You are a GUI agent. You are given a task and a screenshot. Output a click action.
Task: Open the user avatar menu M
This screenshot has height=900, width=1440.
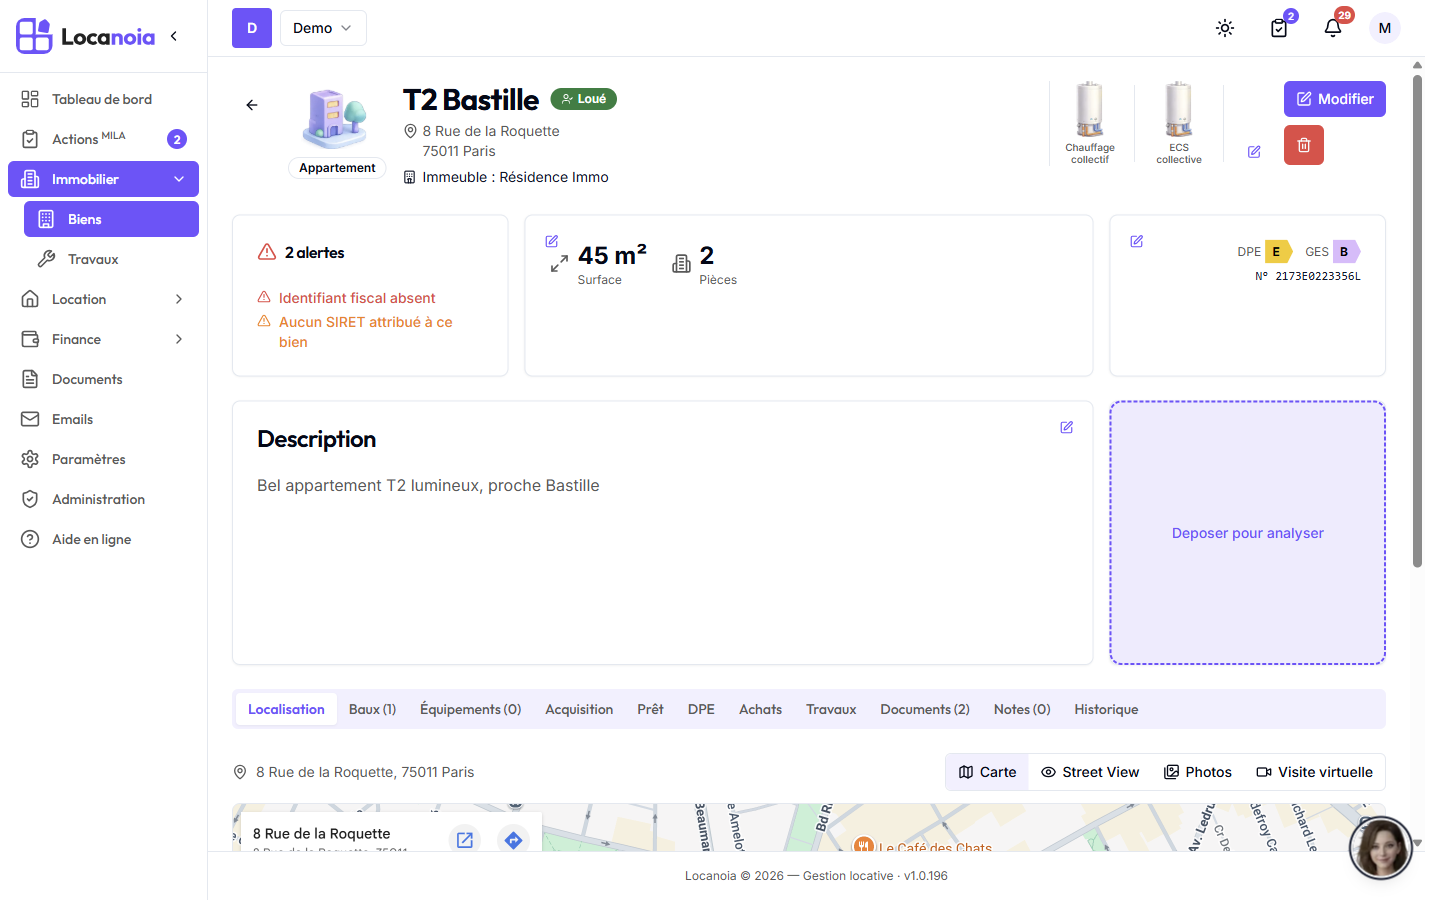[x=1385, y=28]
